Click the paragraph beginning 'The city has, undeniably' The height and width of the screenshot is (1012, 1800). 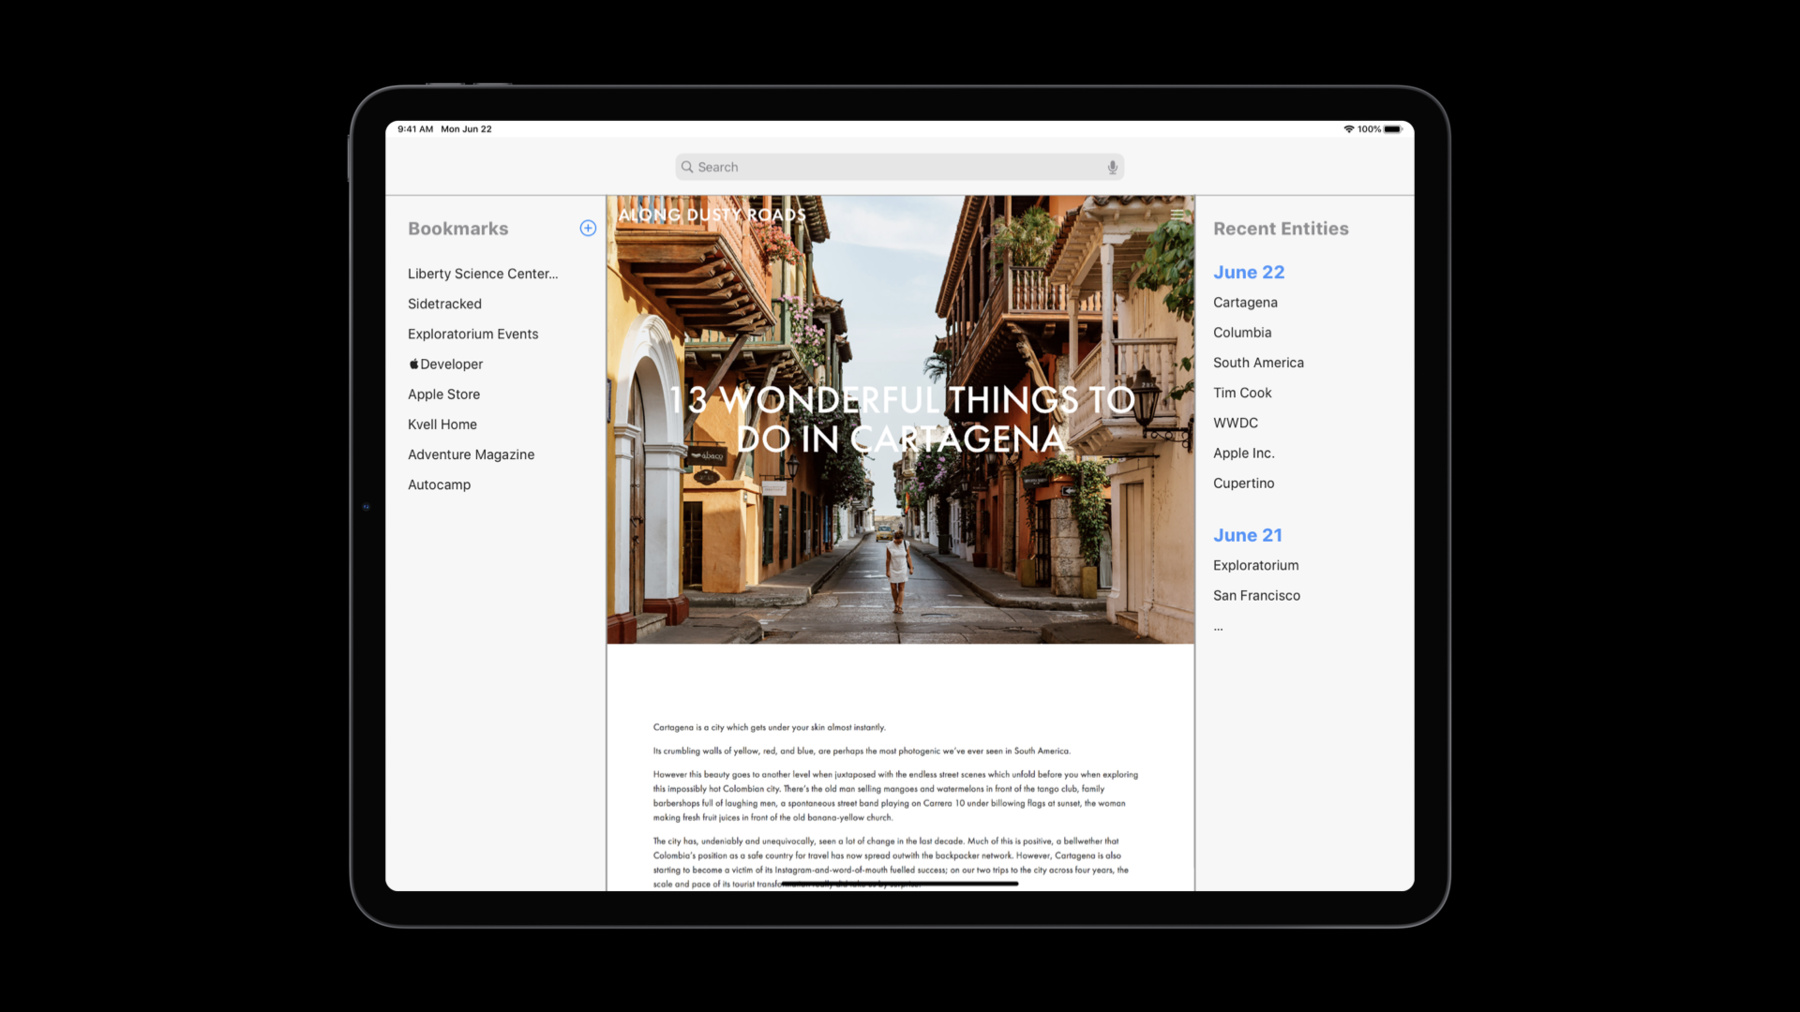[x=891, y=863]
